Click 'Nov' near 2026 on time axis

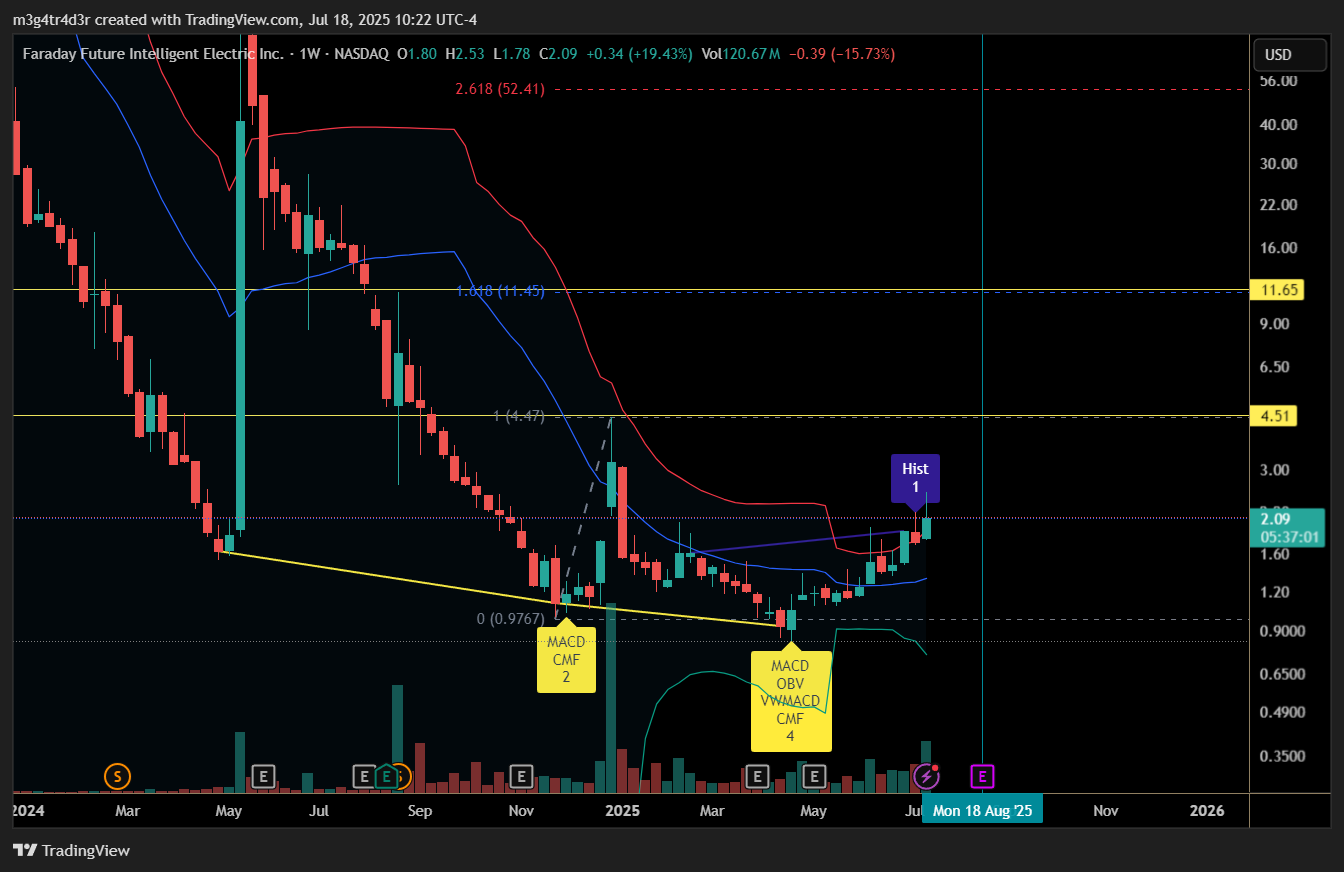pyautogui.click(x=1105, y=811)
